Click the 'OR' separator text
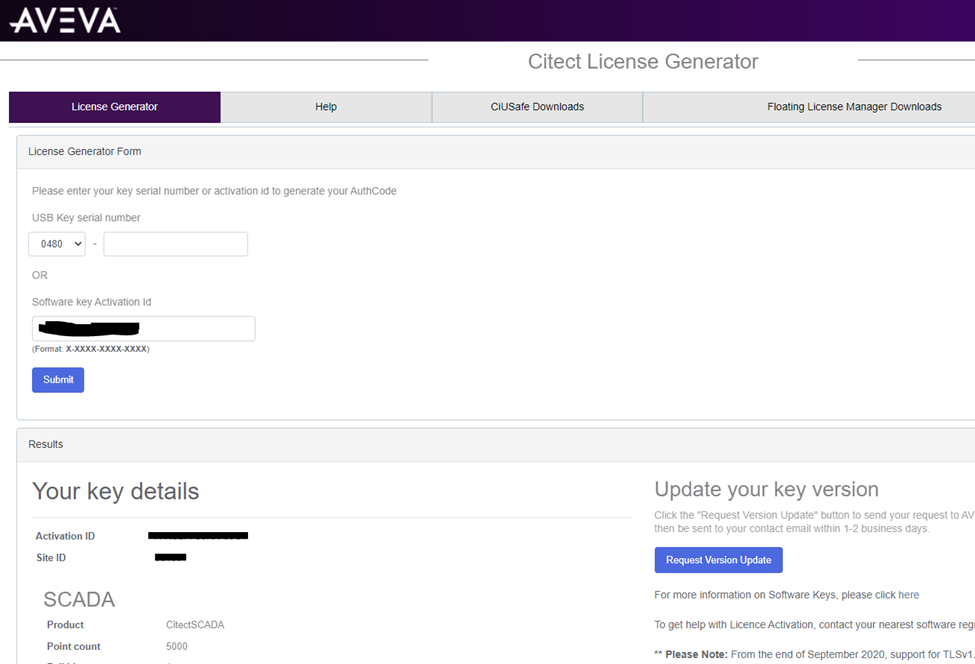This screenshot has width=975, height=664. click(40, 275)
